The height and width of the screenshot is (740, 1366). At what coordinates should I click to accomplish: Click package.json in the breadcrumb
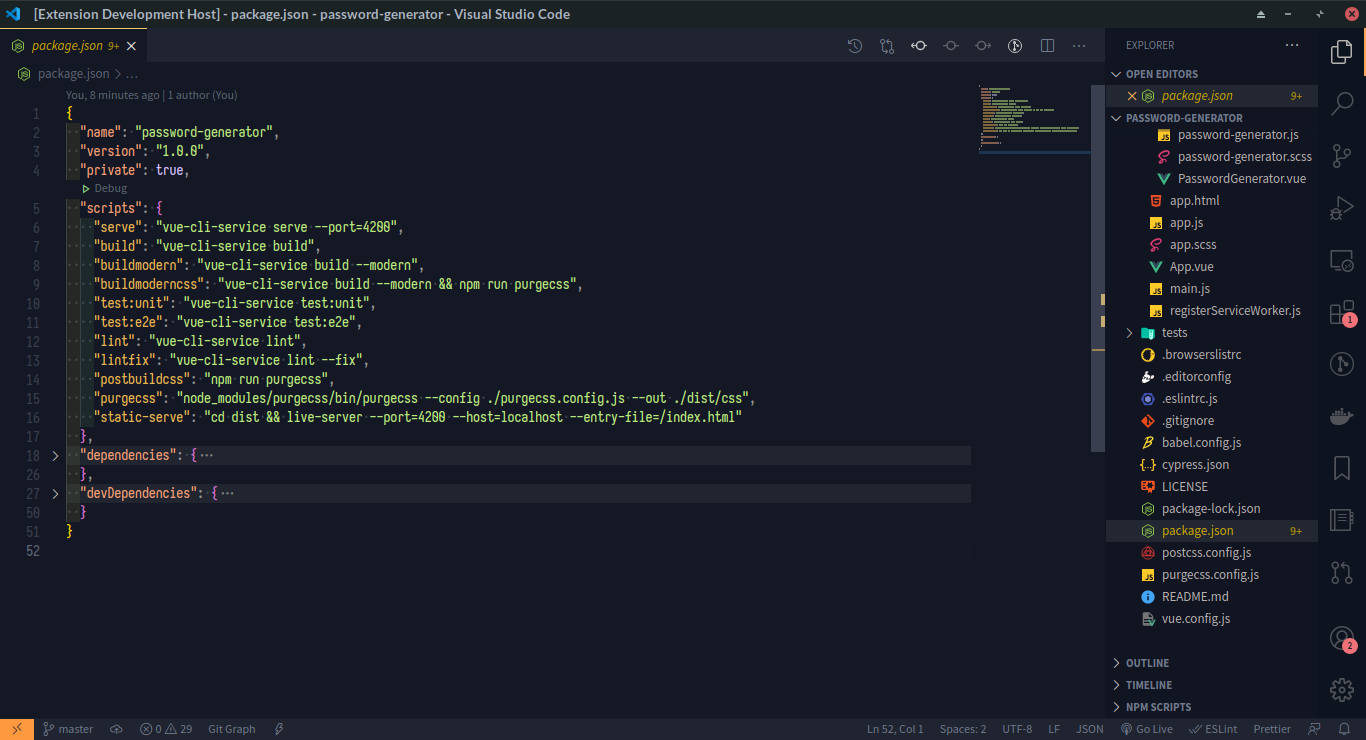click(x=73, y=74)
